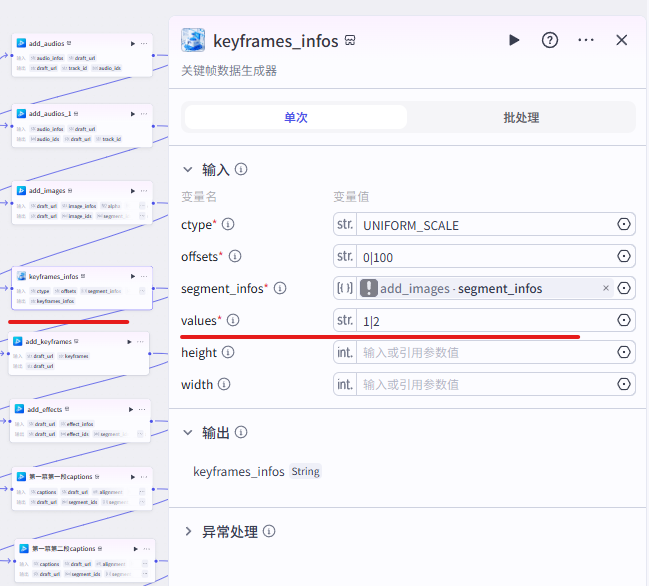Show info tooltip for 输入 section
The height and width of the screenshot is (586, 649).
(x=241, y=169)
